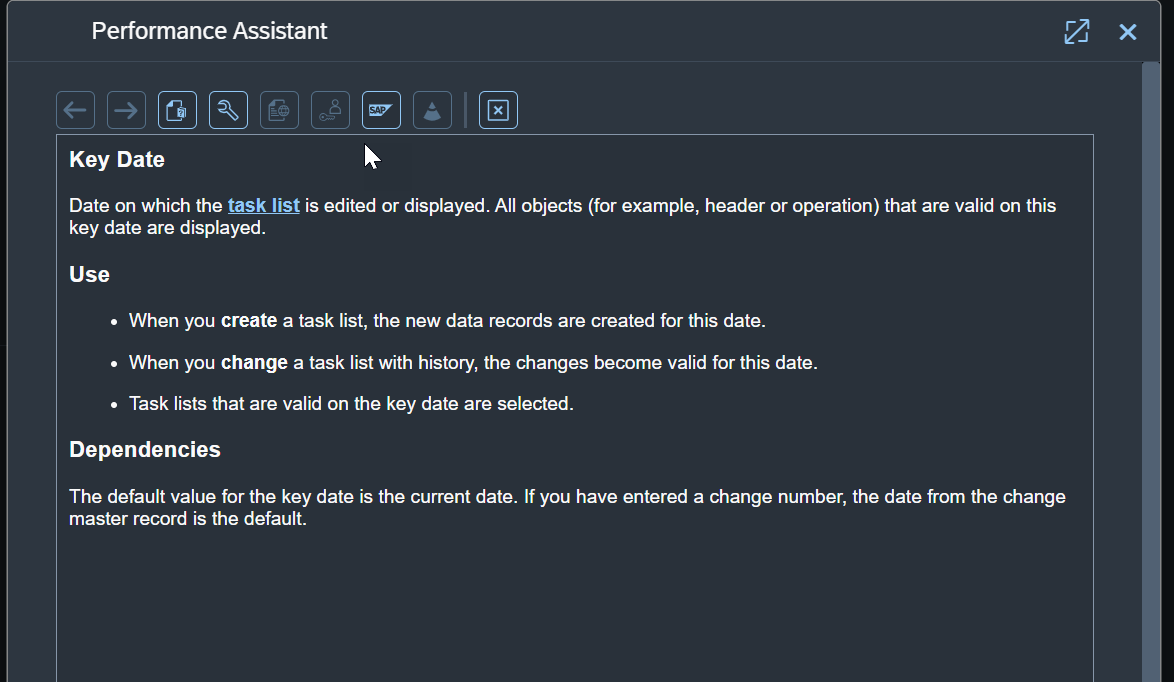Click the cone-shaped toolbar icon
The image size is (1174, 682).
[432, 110]
